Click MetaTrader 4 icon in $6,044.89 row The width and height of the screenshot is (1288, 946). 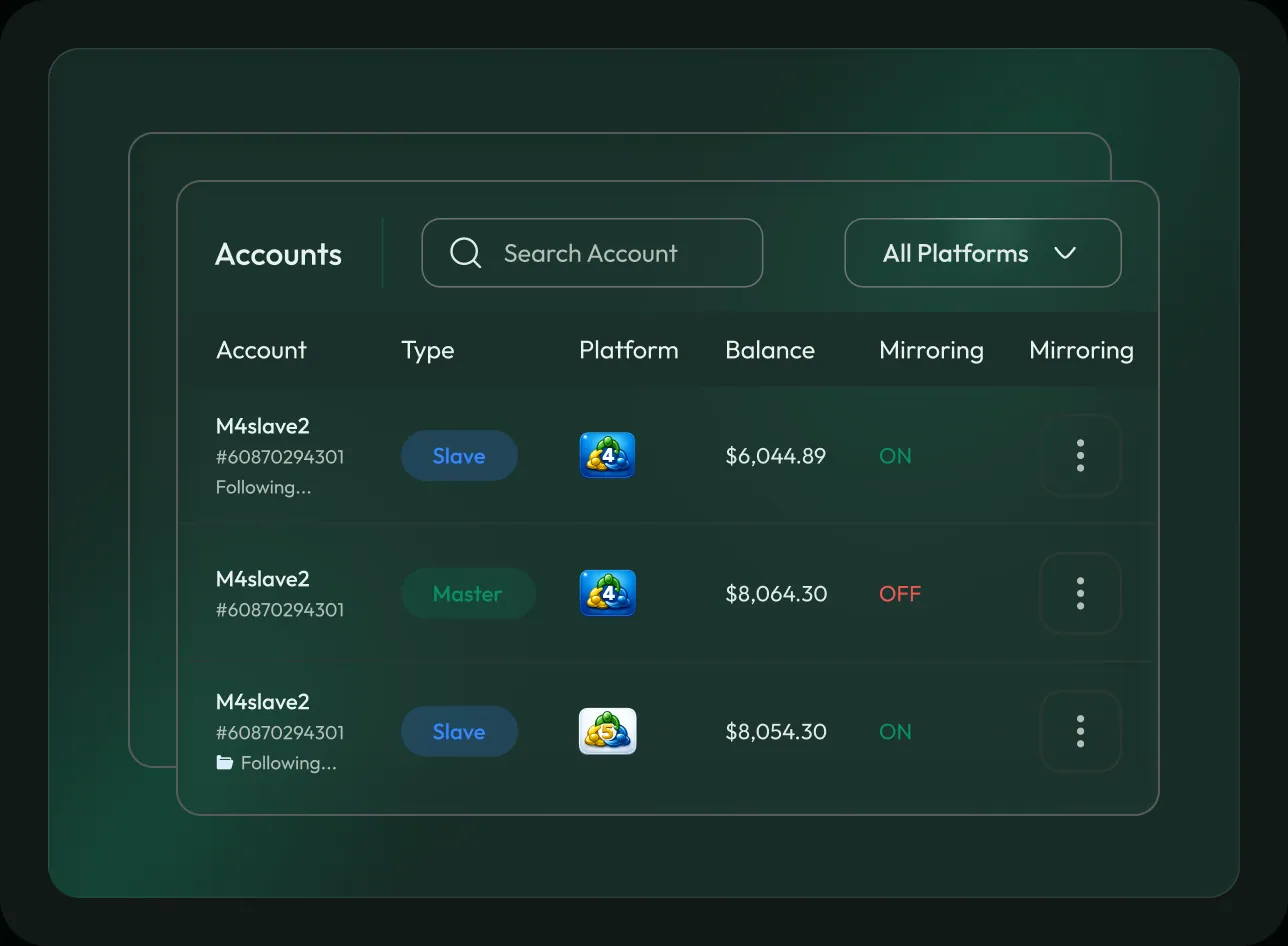(607, 455)
